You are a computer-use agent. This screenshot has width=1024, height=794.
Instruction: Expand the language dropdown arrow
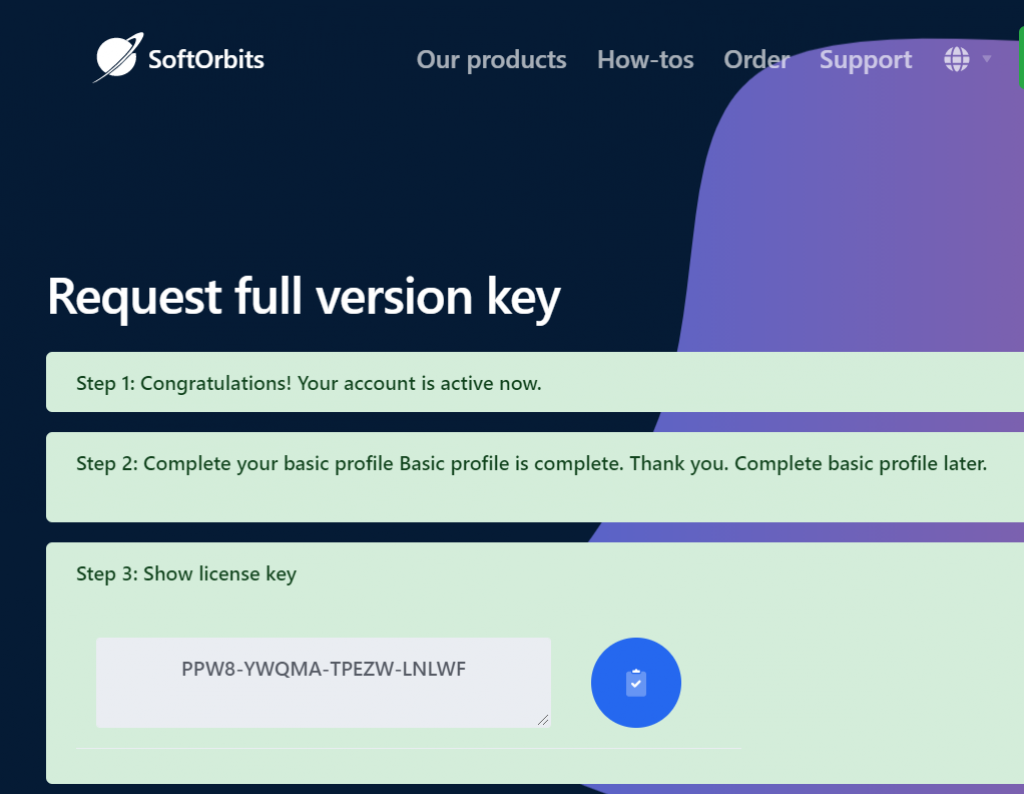click(987, 59)
